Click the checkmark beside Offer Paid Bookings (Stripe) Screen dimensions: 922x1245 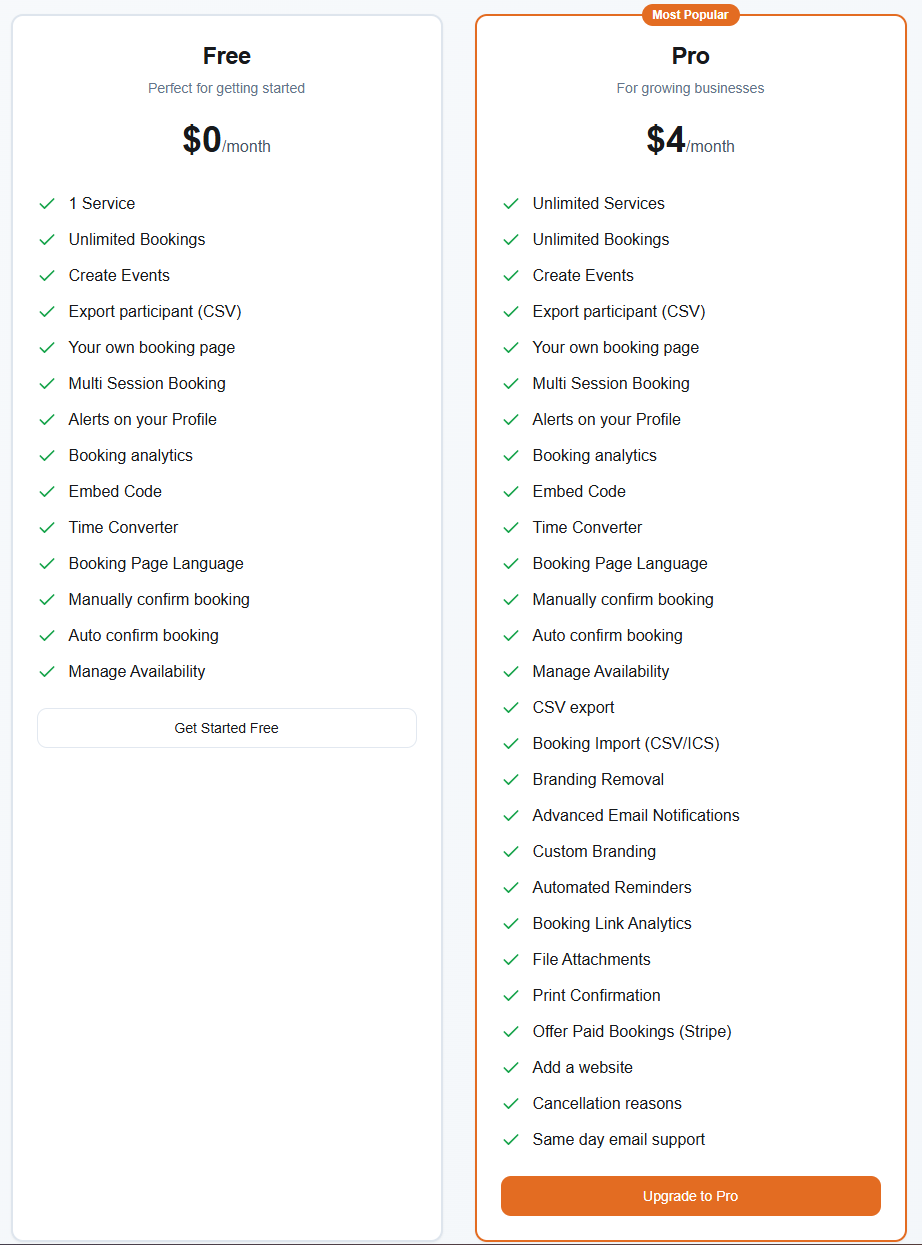point(511,1031)
